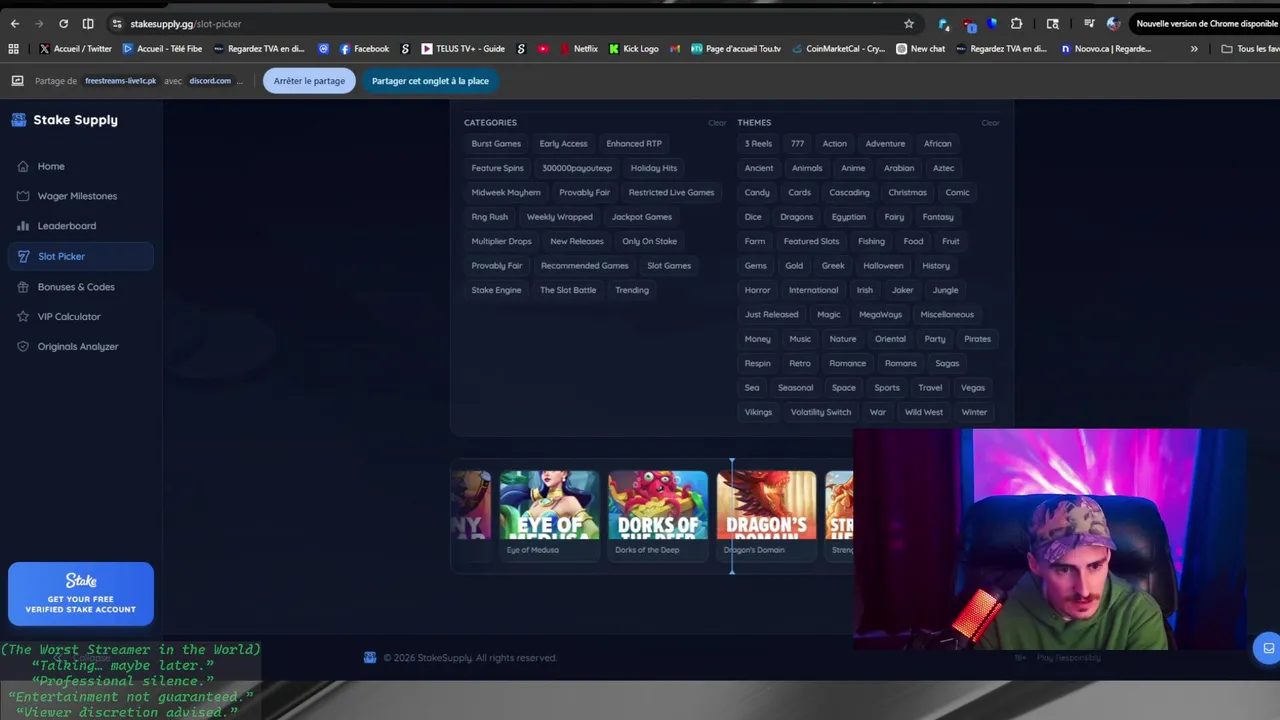
Task: Select Just Released theme chip
Action: [x=771, y=314]
